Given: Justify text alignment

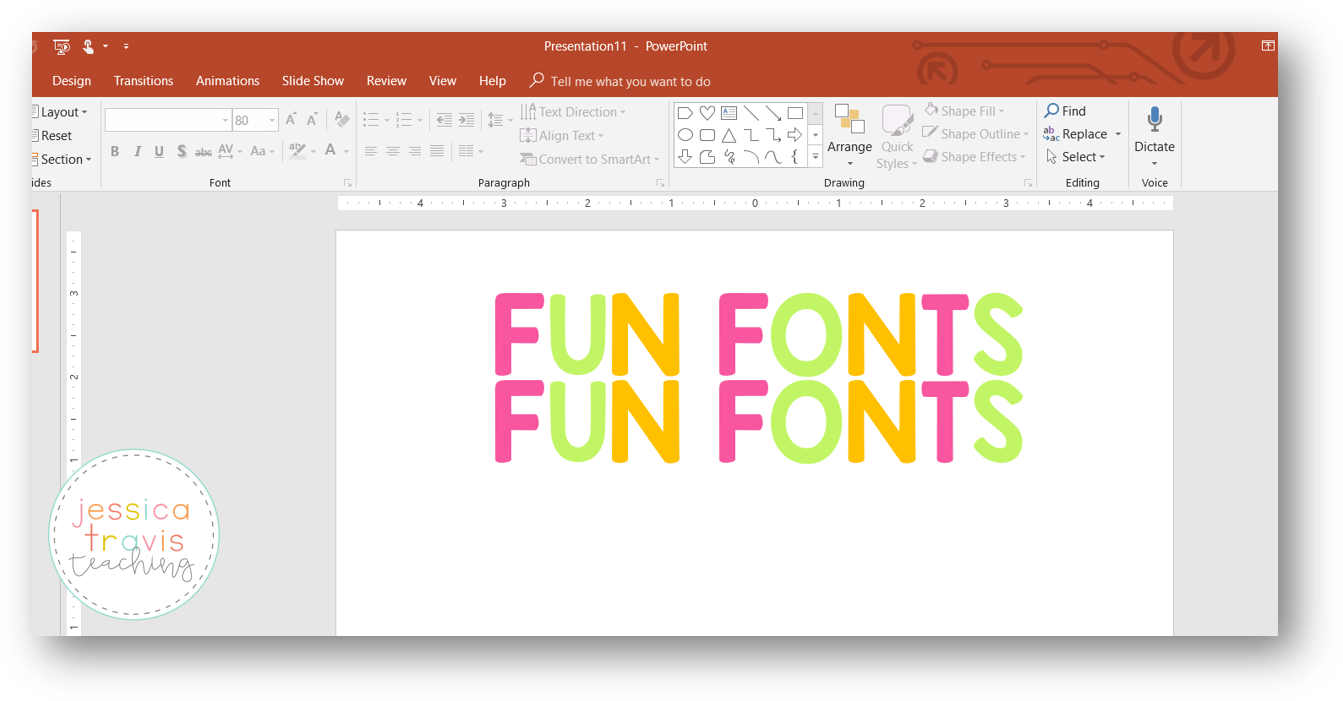Looking at the screenshot, I should (437, 151).
